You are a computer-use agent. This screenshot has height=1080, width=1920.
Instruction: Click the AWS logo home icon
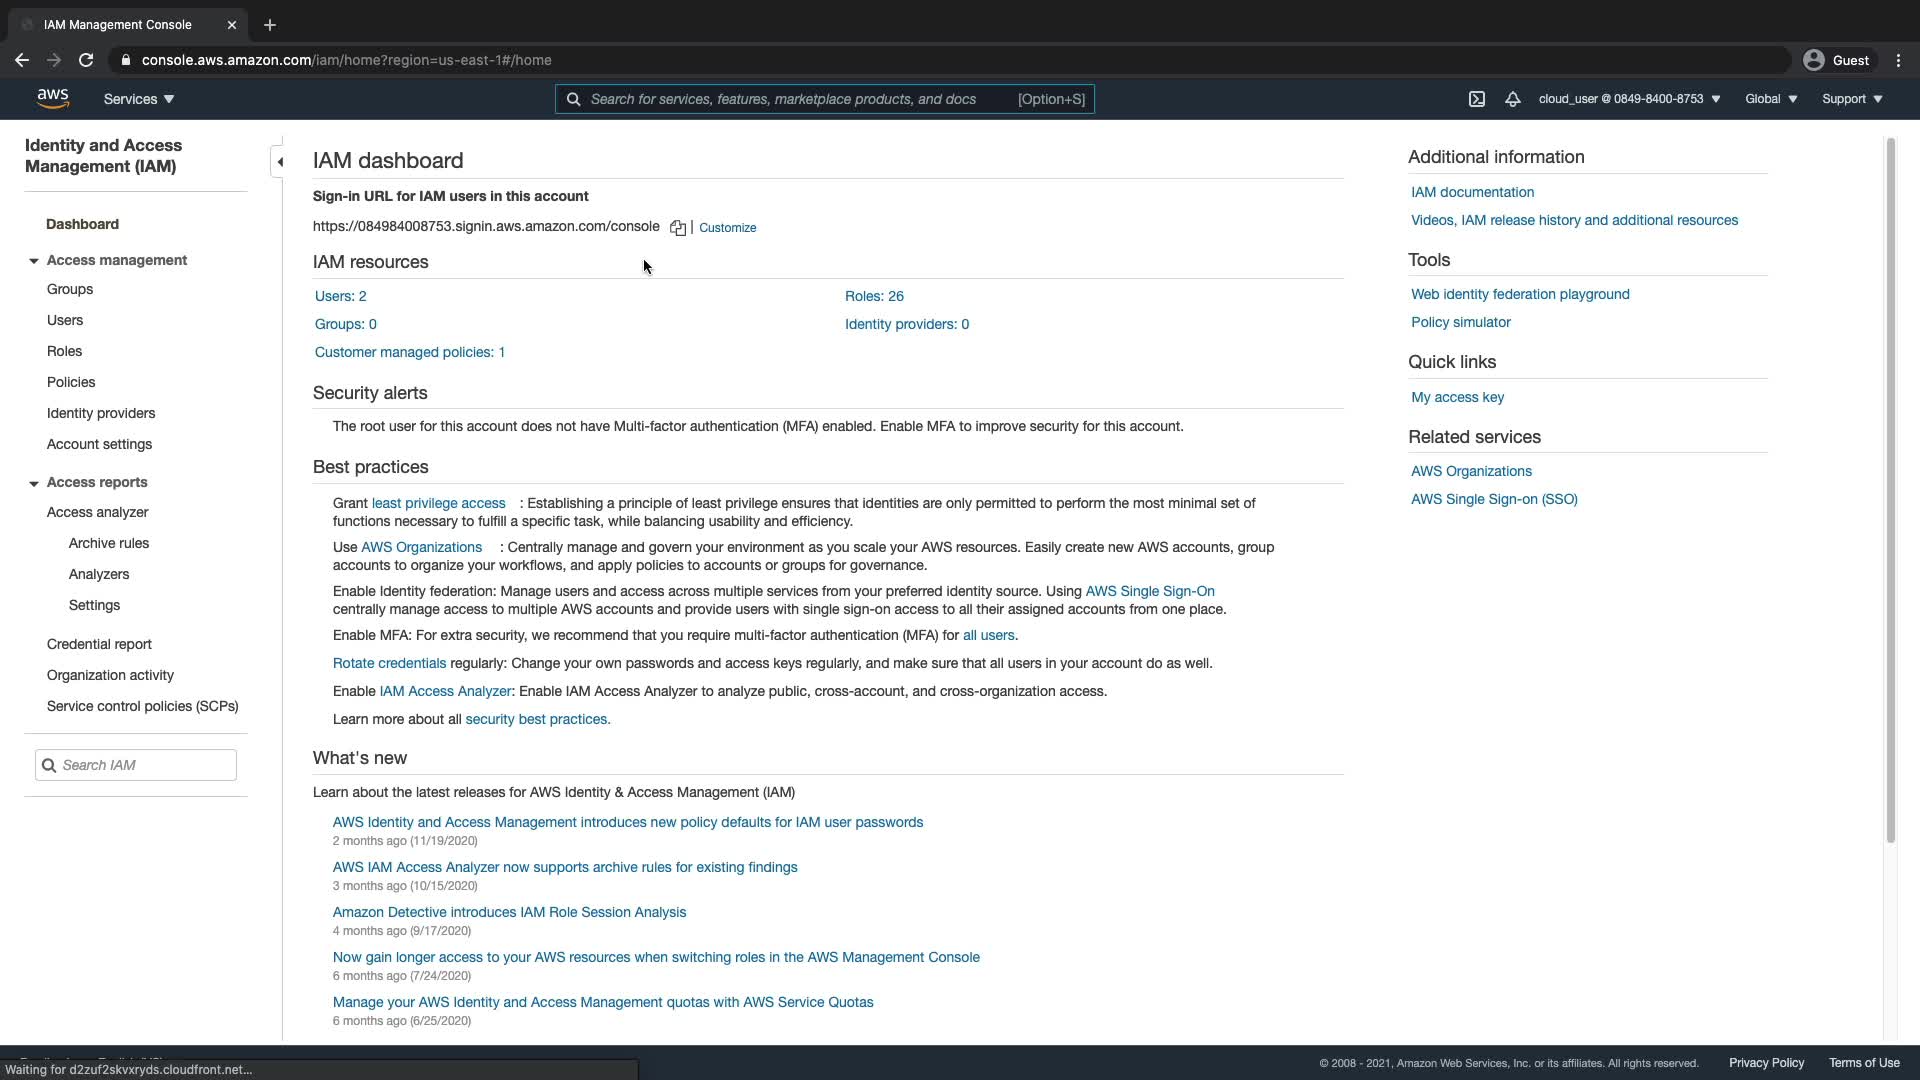click(53, 98)
